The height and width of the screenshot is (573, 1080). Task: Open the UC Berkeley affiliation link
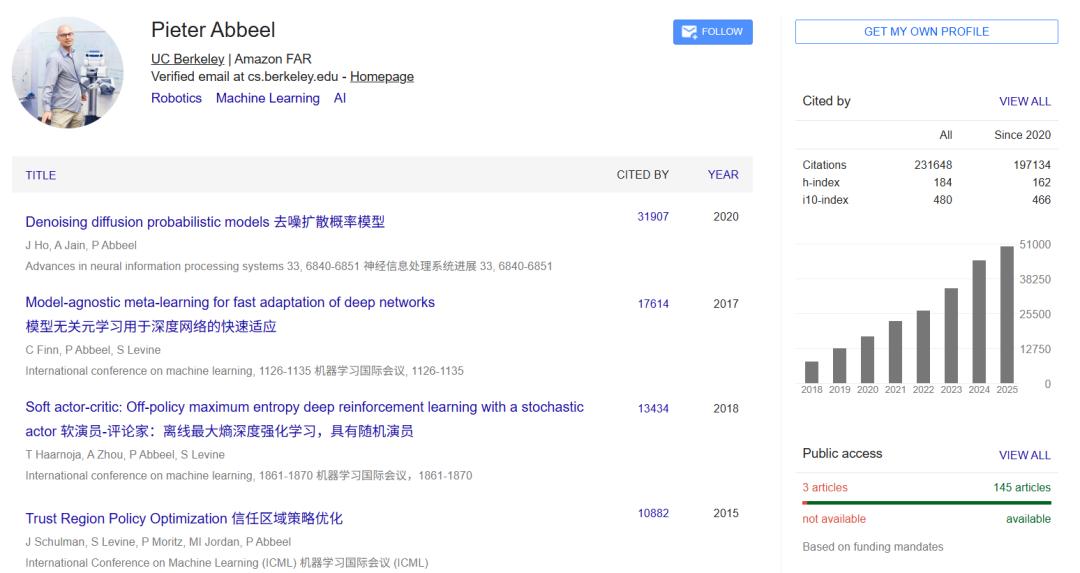pos(187,59)
